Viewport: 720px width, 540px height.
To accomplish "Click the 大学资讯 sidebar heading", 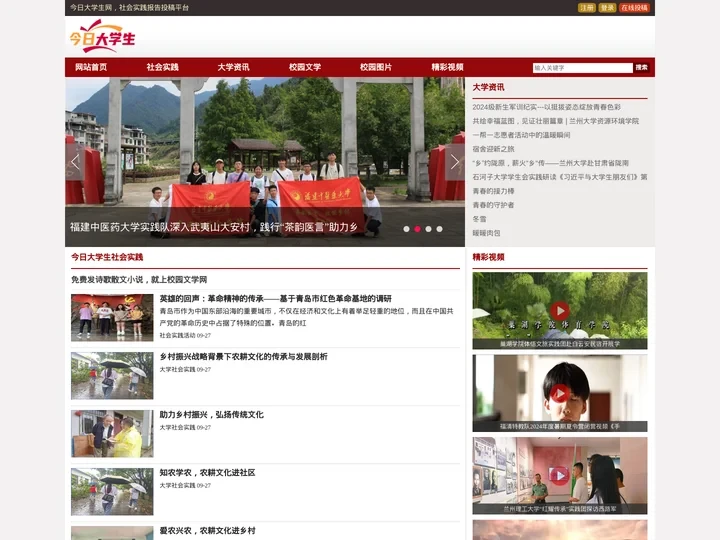I will [488, 87].
